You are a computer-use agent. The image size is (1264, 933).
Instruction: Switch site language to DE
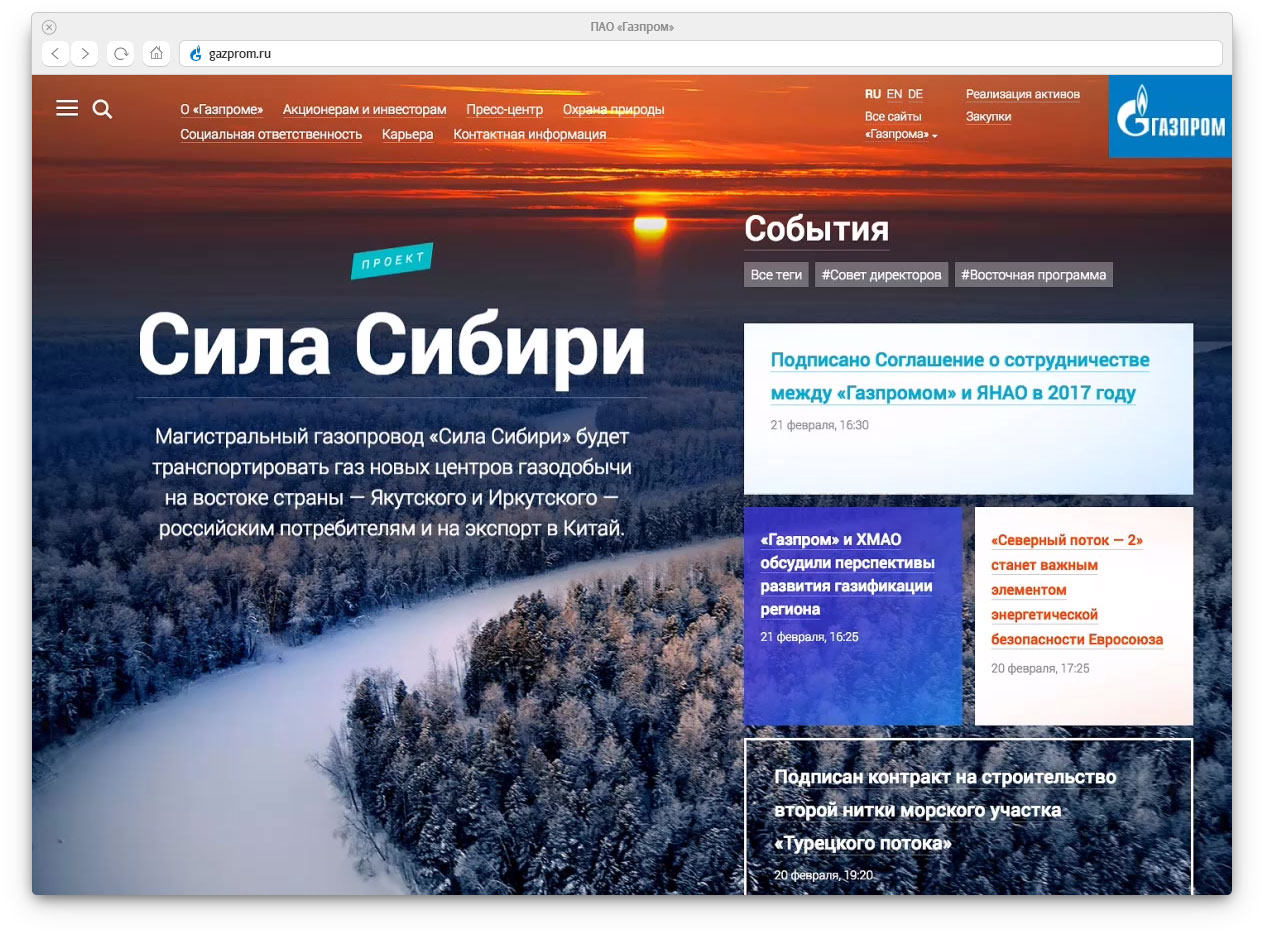(x=915, y=94)
